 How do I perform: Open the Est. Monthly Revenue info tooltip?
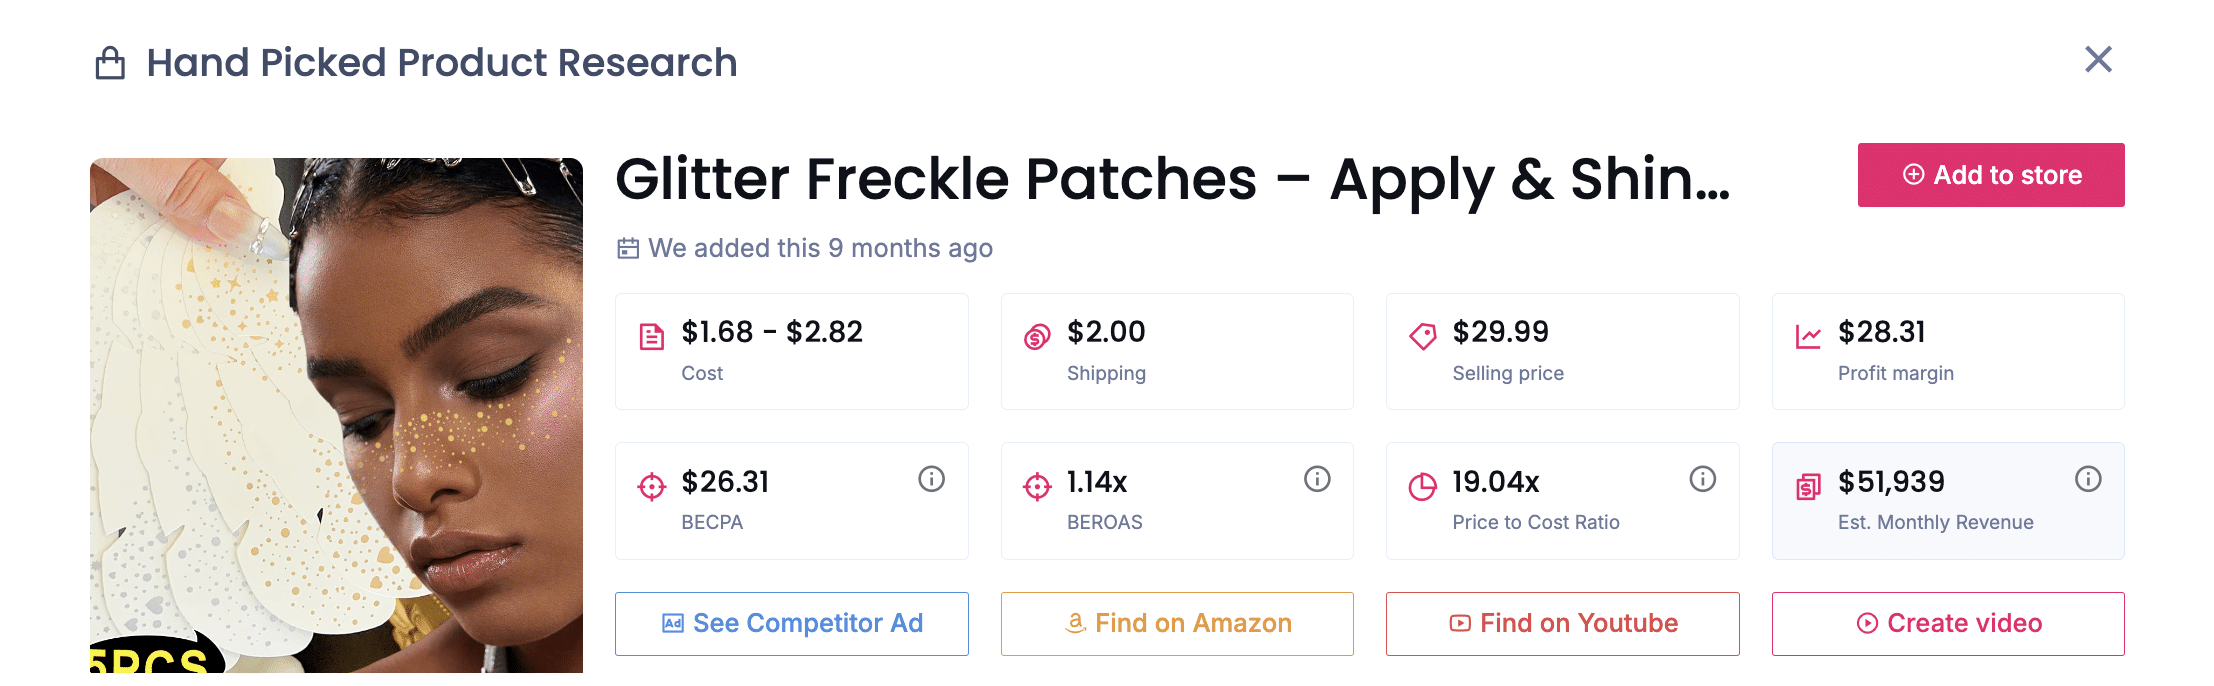tap(2088, 479)
